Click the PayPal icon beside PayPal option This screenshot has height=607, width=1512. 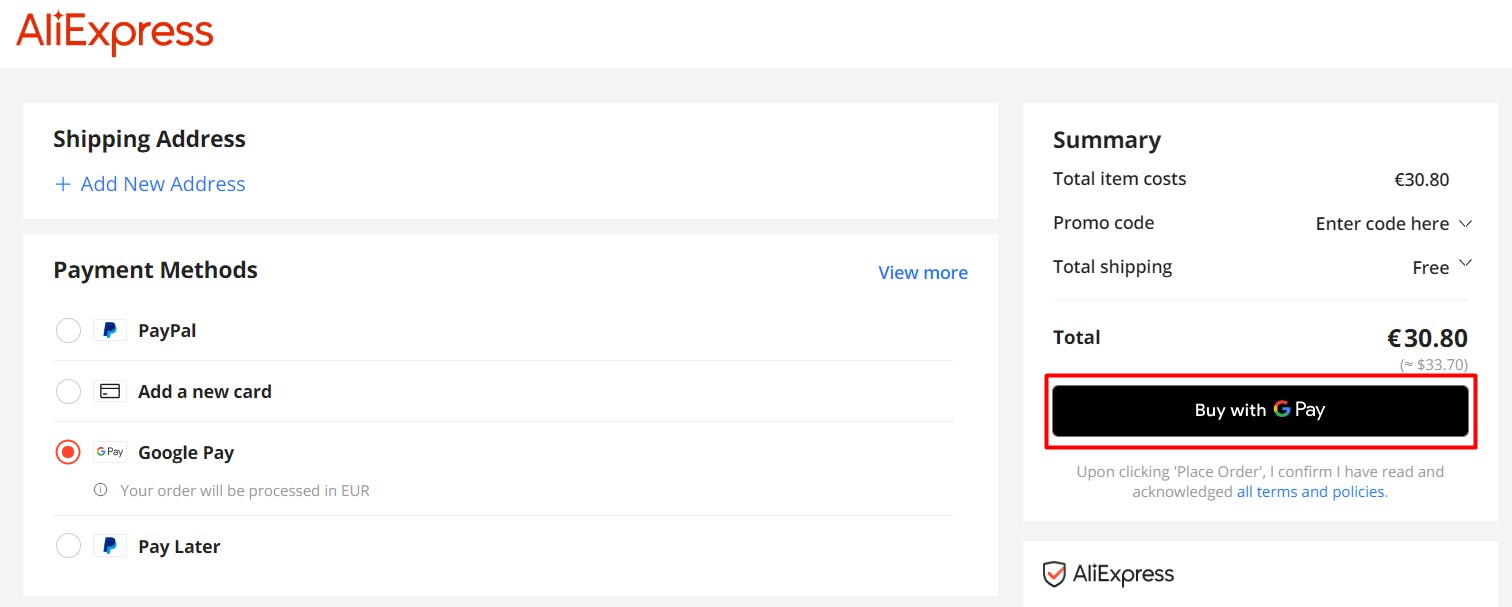coord(110,329)
